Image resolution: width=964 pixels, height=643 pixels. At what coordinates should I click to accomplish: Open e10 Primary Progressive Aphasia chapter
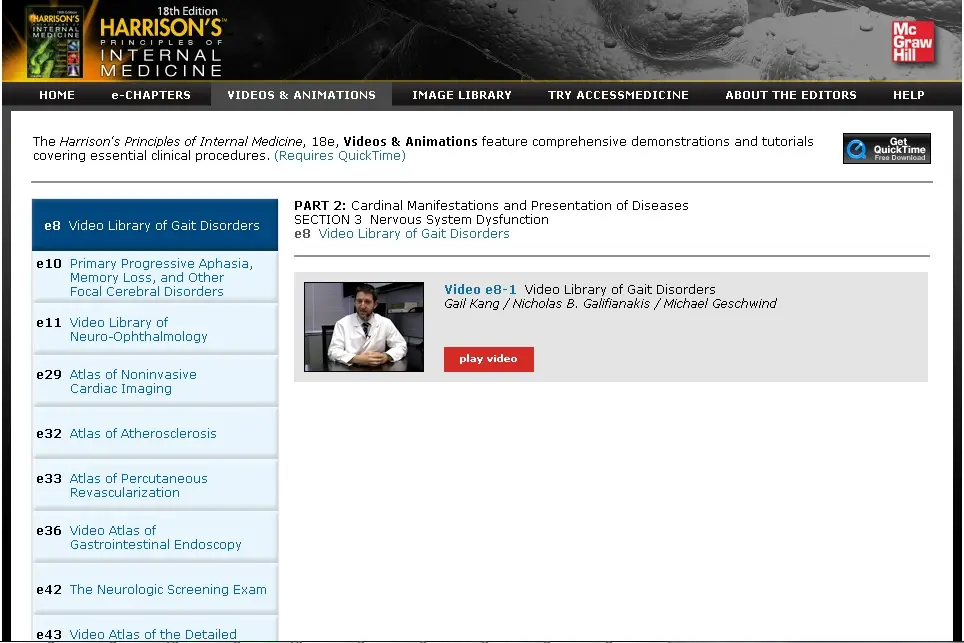[x=155, y=277]
